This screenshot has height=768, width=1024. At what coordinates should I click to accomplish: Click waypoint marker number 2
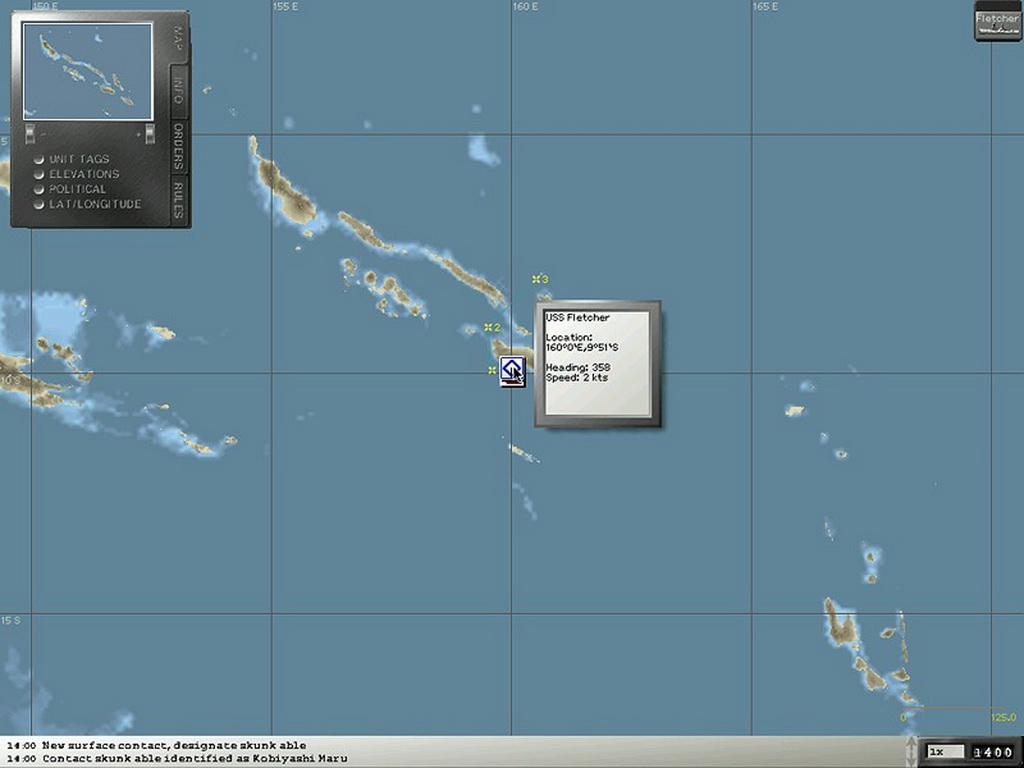490,328
